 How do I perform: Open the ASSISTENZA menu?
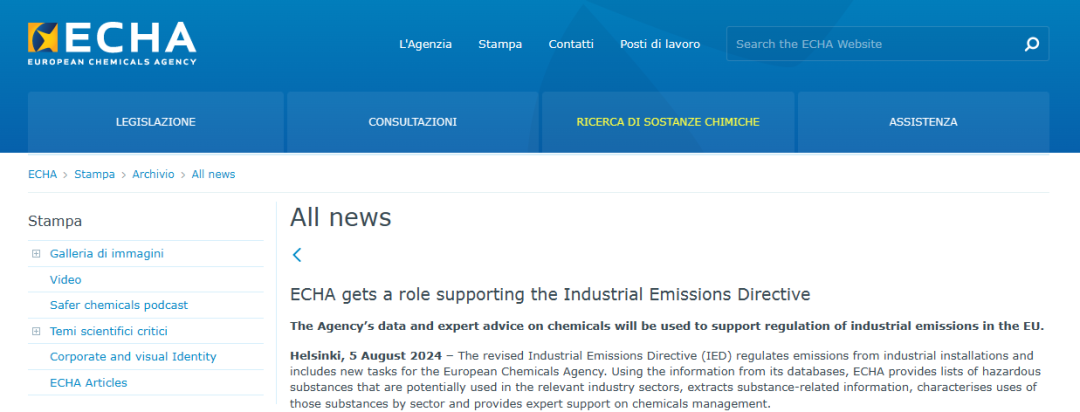(x=922, y=122)
